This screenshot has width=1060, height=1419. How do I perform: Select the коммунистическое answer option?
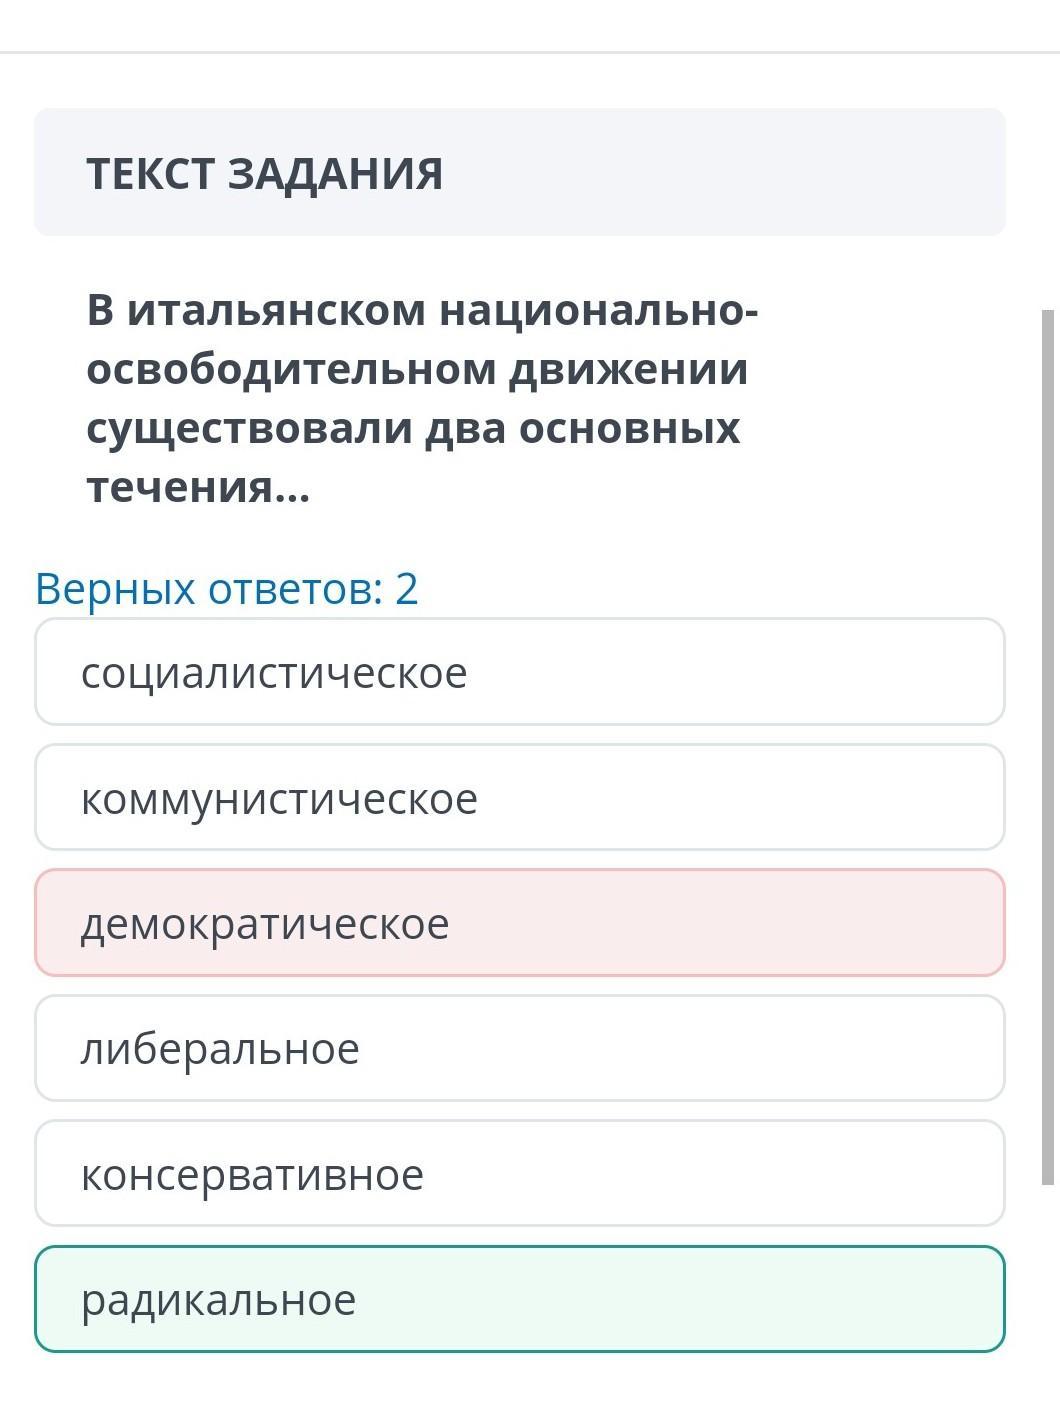click(x=519, y=798)
